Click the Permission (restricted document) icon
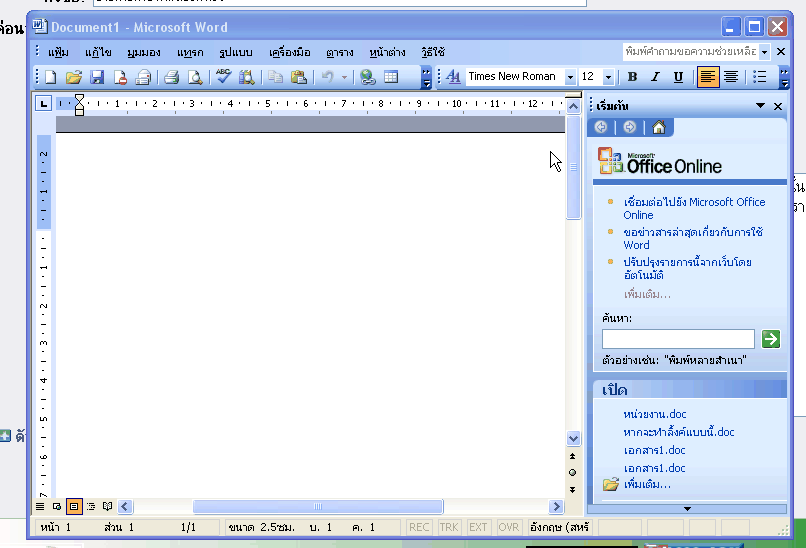The width and height of the screenshot is (806, 548). [120, 77]
